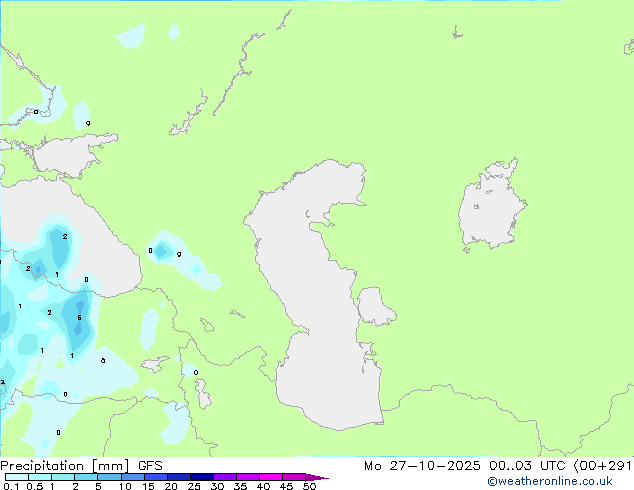Click the legend tick label "50"
Screen dimensions: 634x490
(309, 486)
